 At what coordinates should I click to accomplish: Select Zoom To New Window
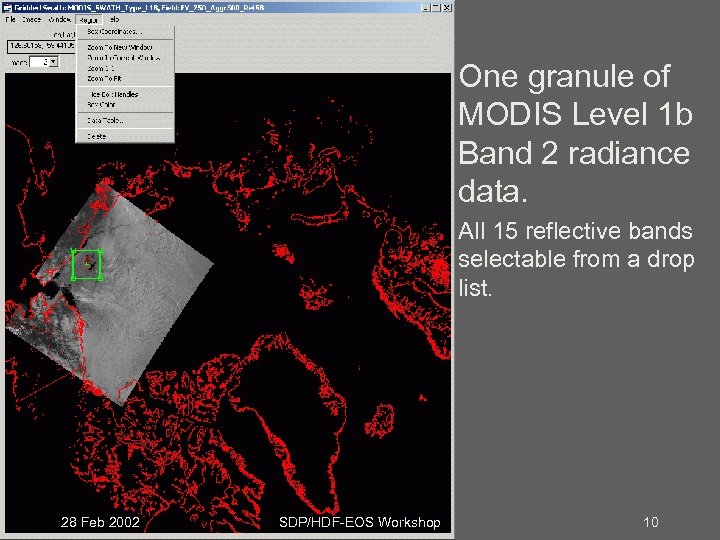coord(124,47)
